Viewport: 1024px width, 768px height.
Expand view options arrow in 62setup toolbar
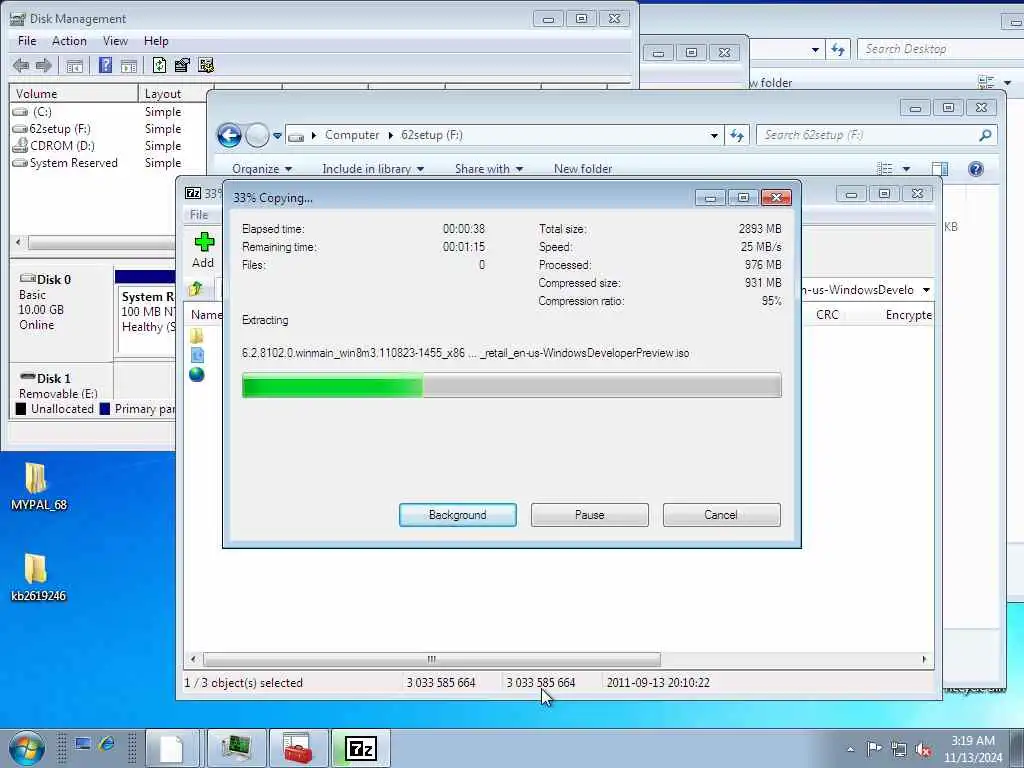coord(906,169)
